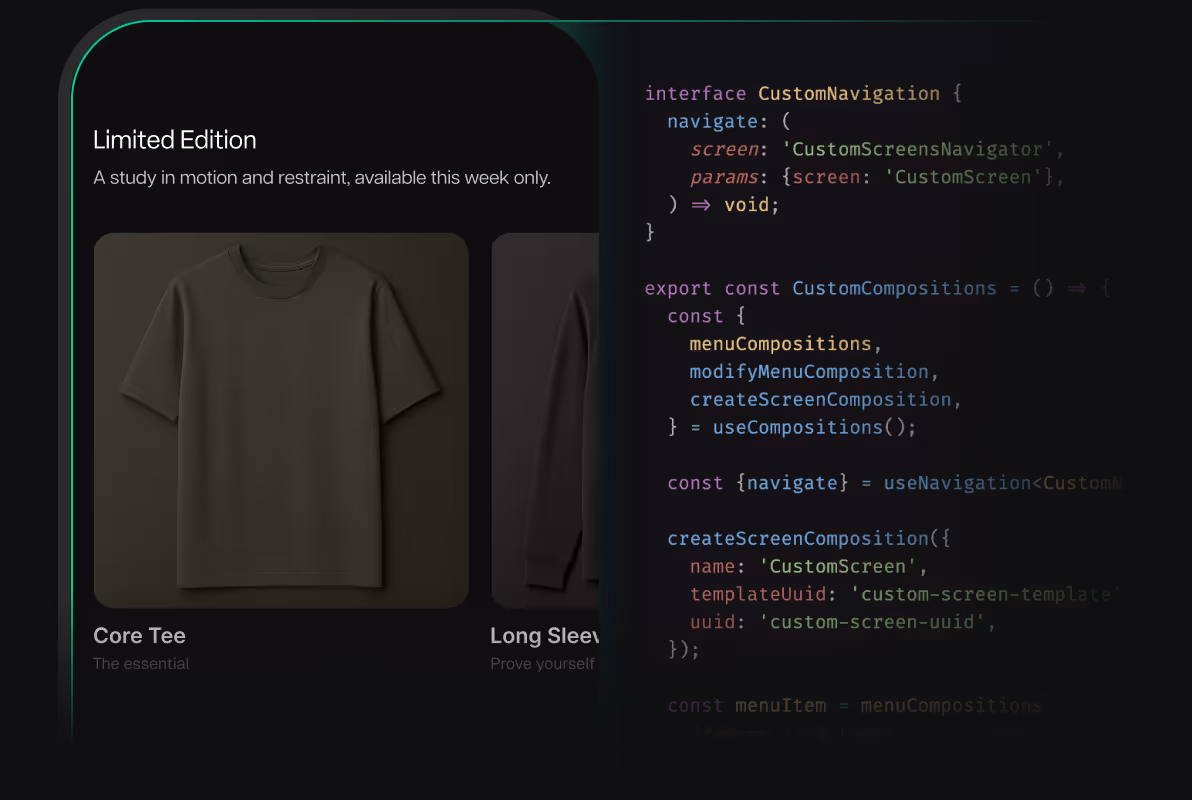
Task: Click 'createScreenComposition({' call line
Action: [x=809, y=538]
